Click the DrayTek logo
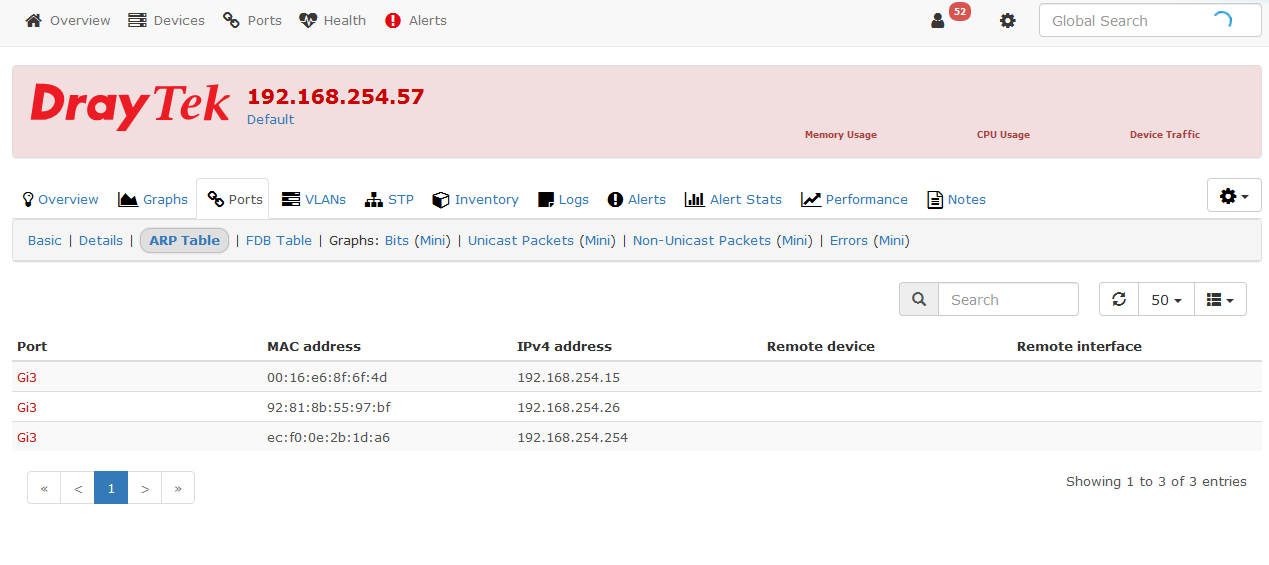The width and height of the screenshot is (1269, 565). point(130,106)
